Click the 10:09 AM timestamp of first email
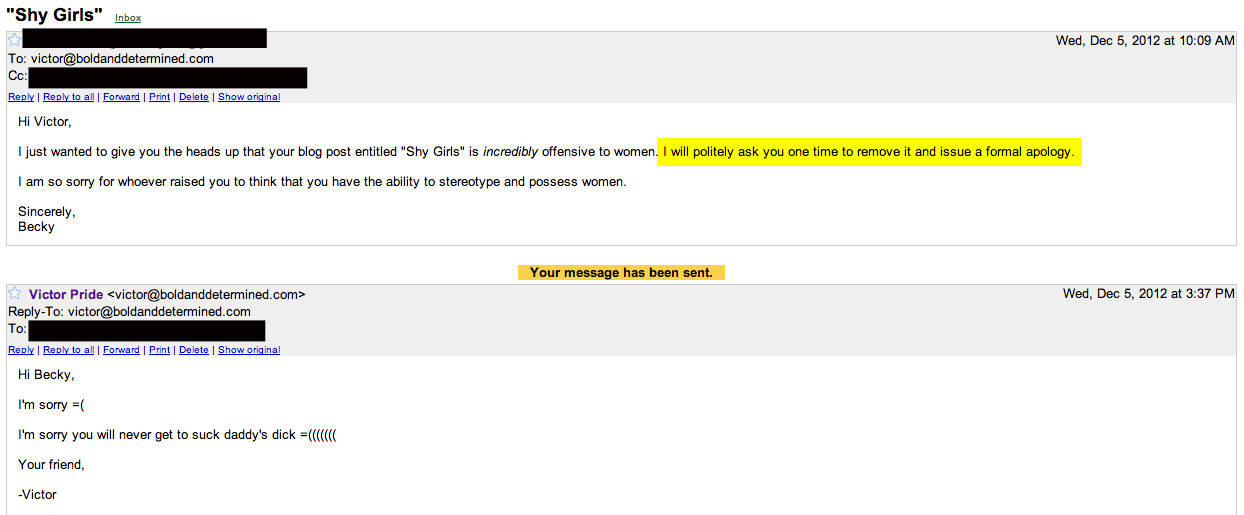Viewport: 1244px width, 515px height. [x=1145, y=41]
